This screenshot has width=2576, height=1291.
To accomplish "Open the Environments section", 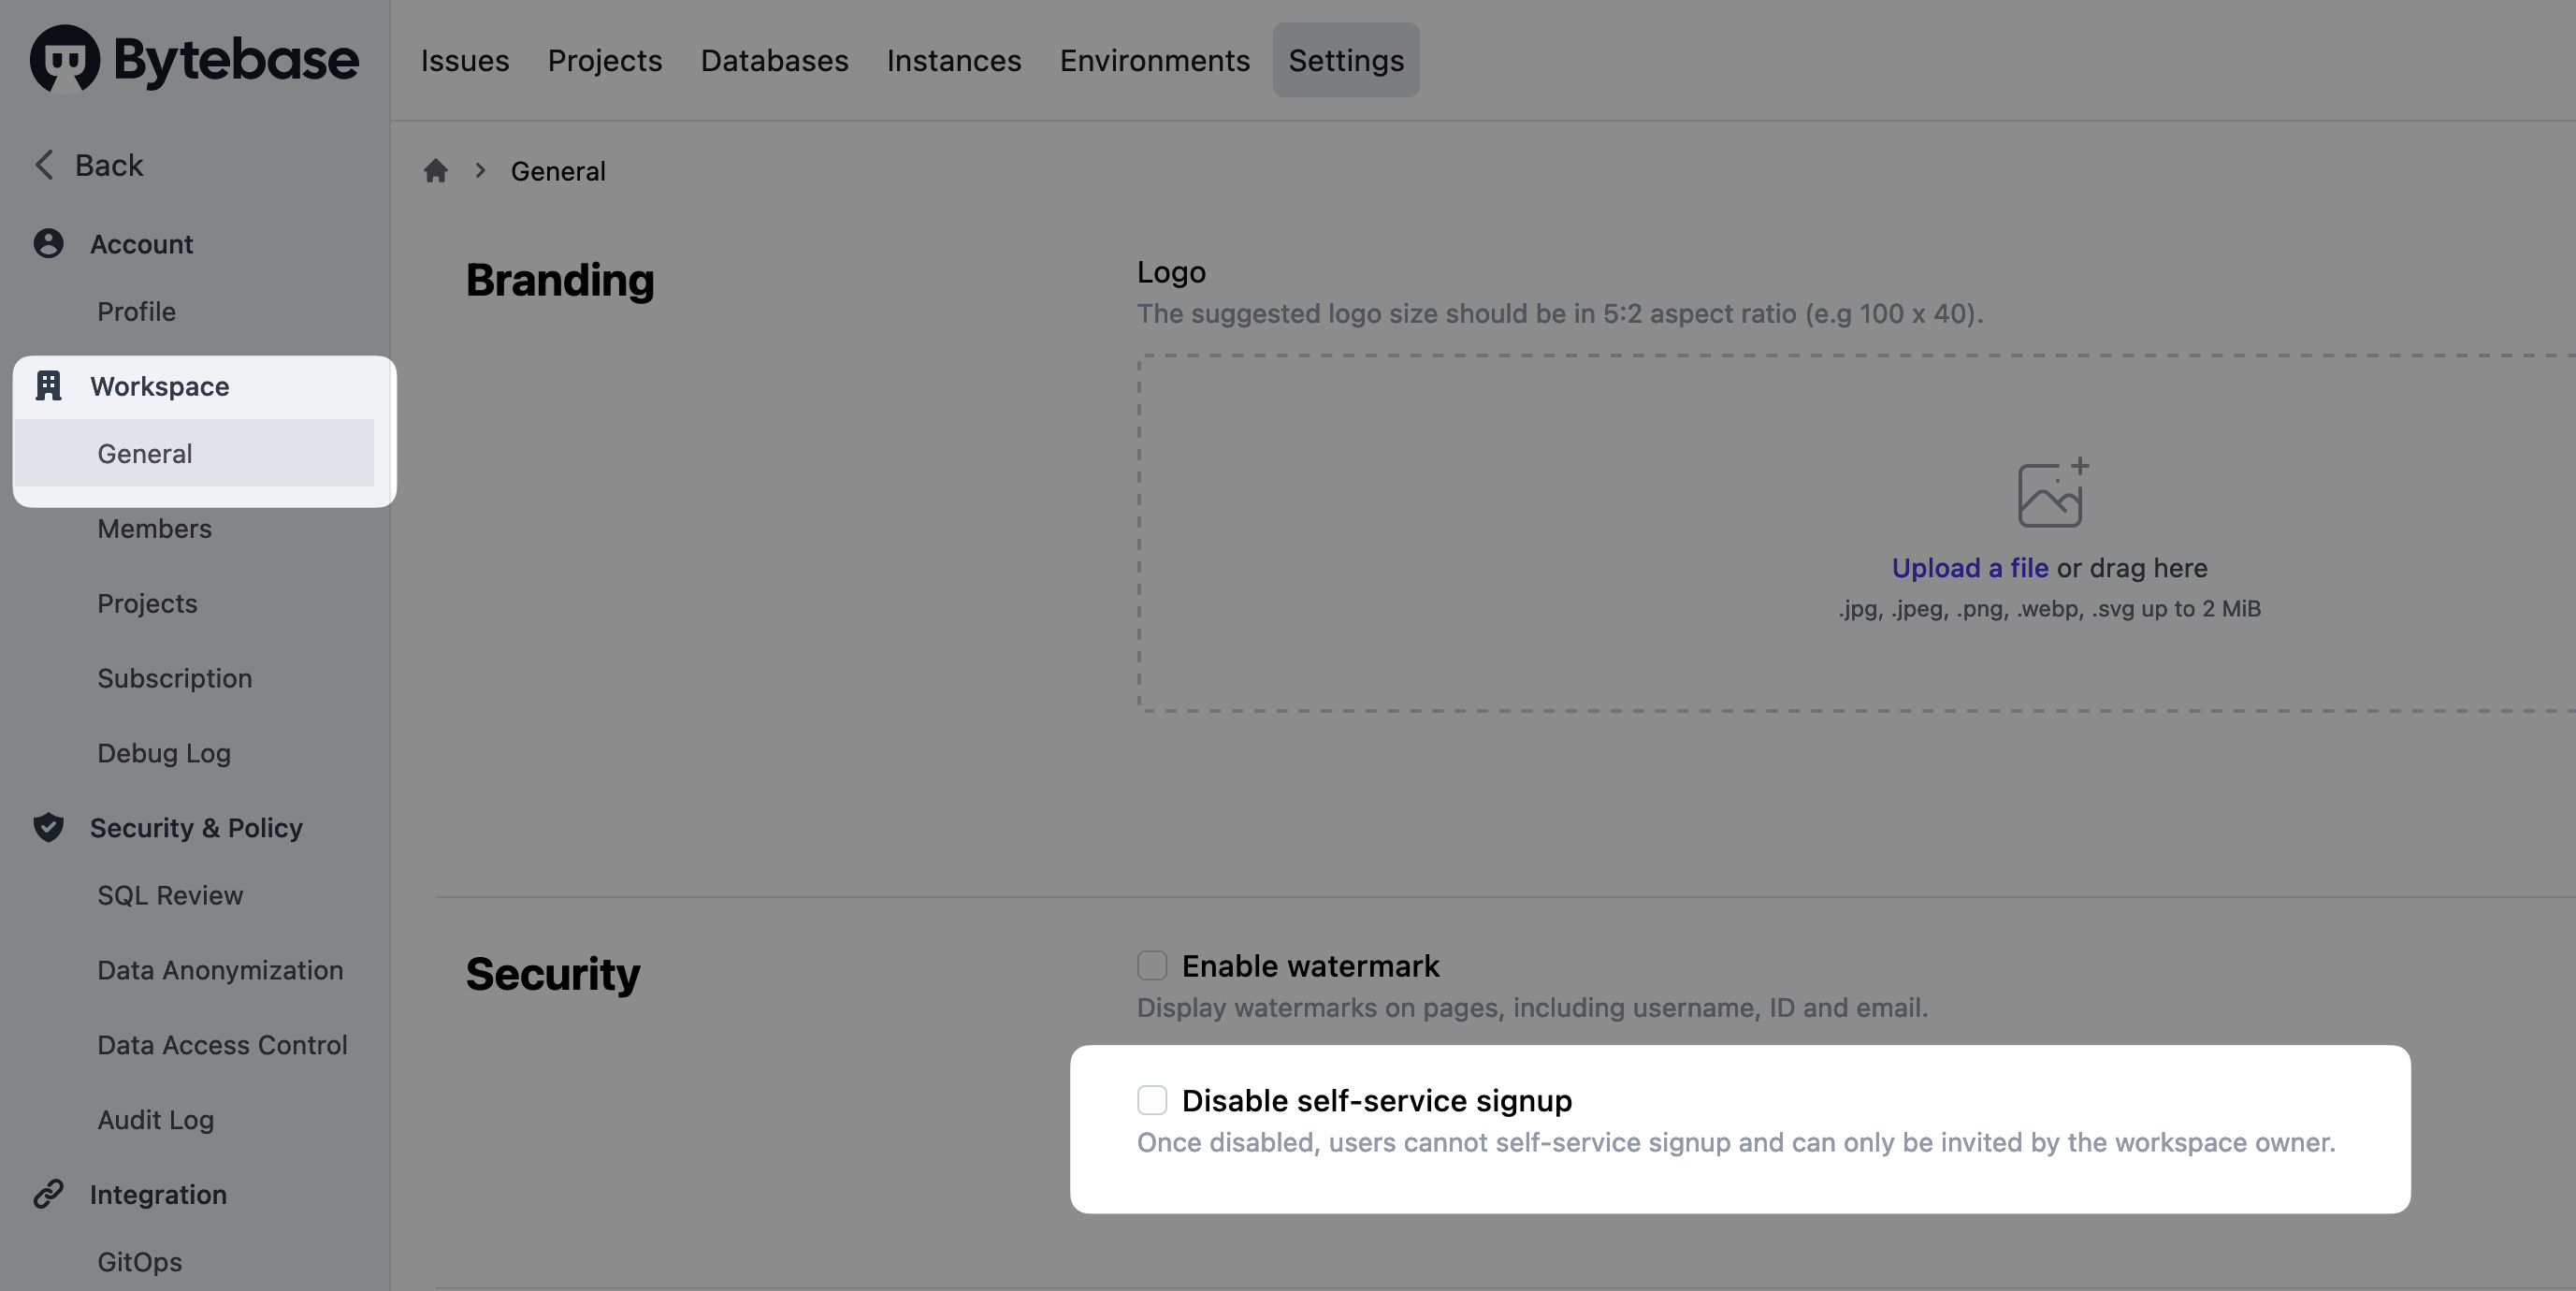I will 1154,60.
